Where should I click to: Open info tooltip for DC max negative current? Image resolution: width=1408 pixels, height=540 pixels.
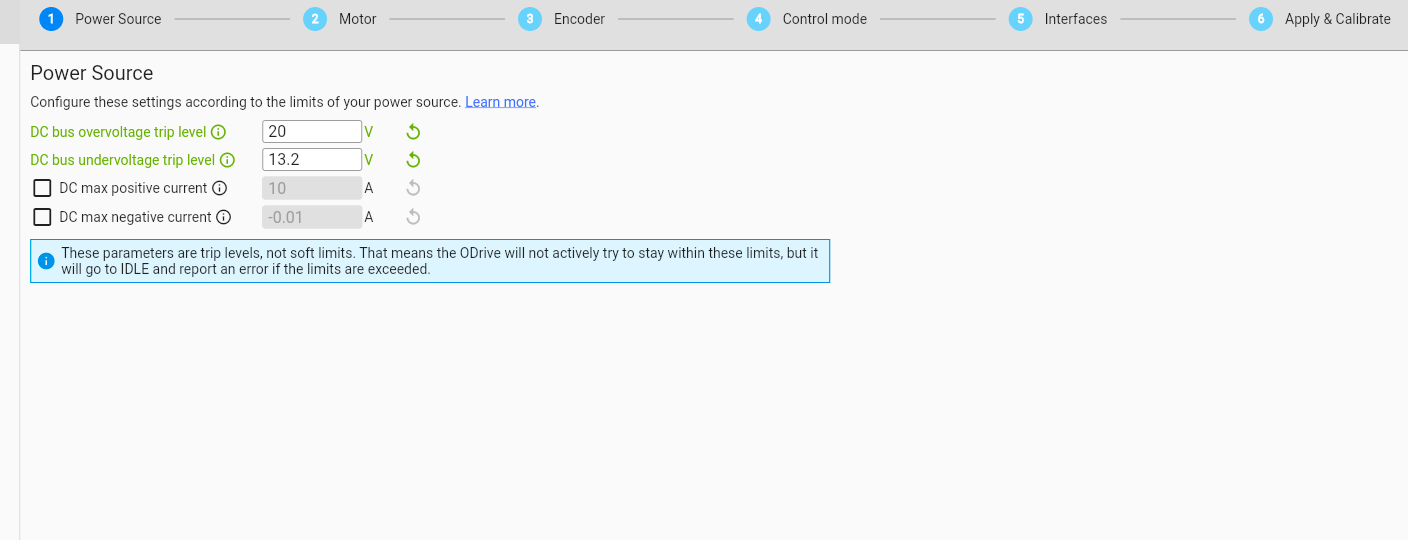point(224,217)
